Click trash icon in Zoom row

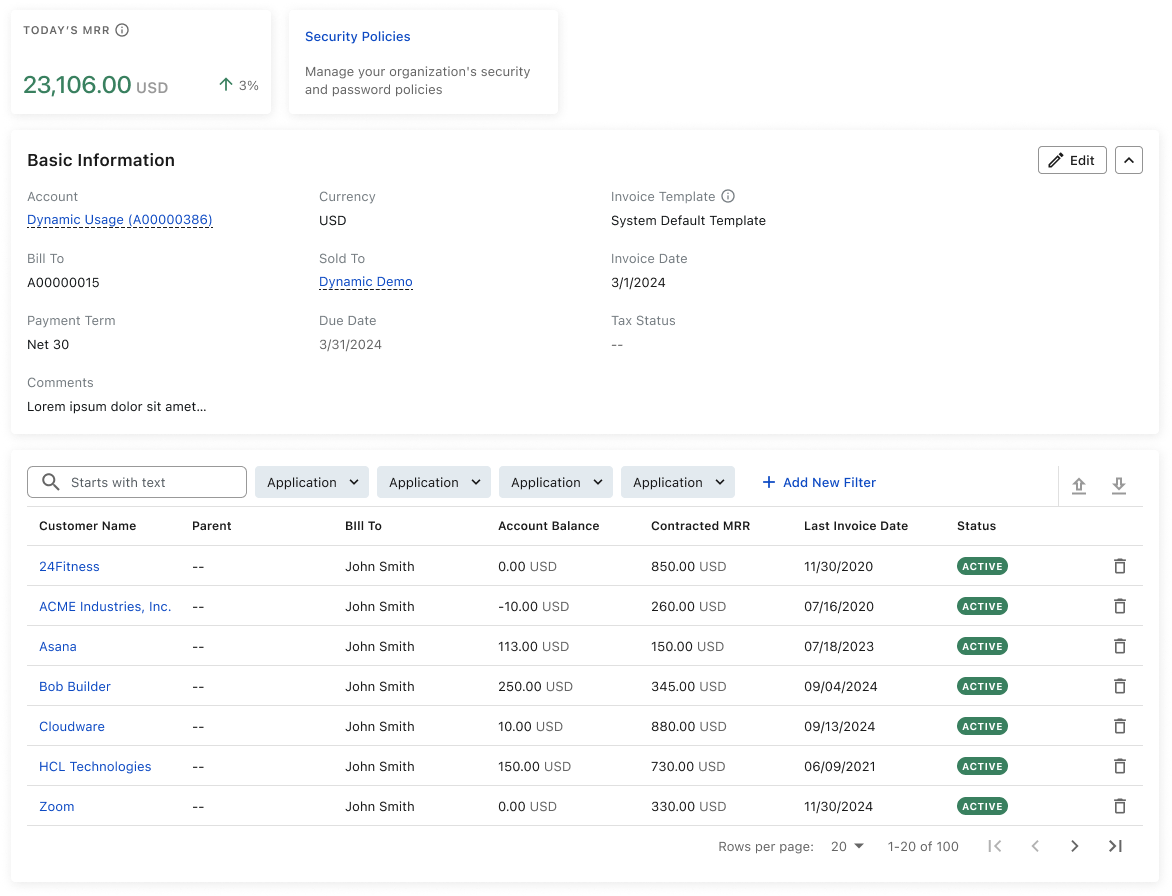[x=1120, y=806]
